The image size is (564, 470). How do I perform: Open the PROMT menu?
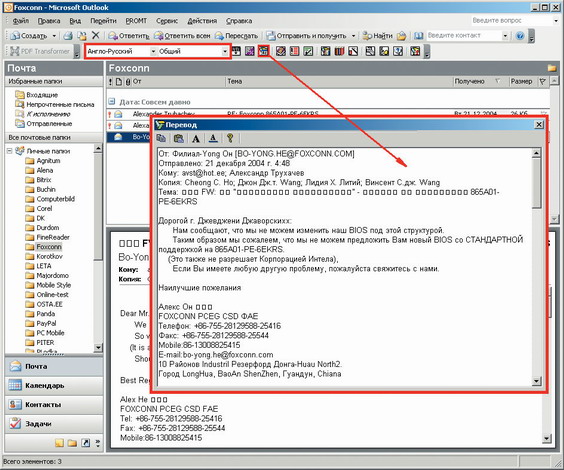[136, 21]
